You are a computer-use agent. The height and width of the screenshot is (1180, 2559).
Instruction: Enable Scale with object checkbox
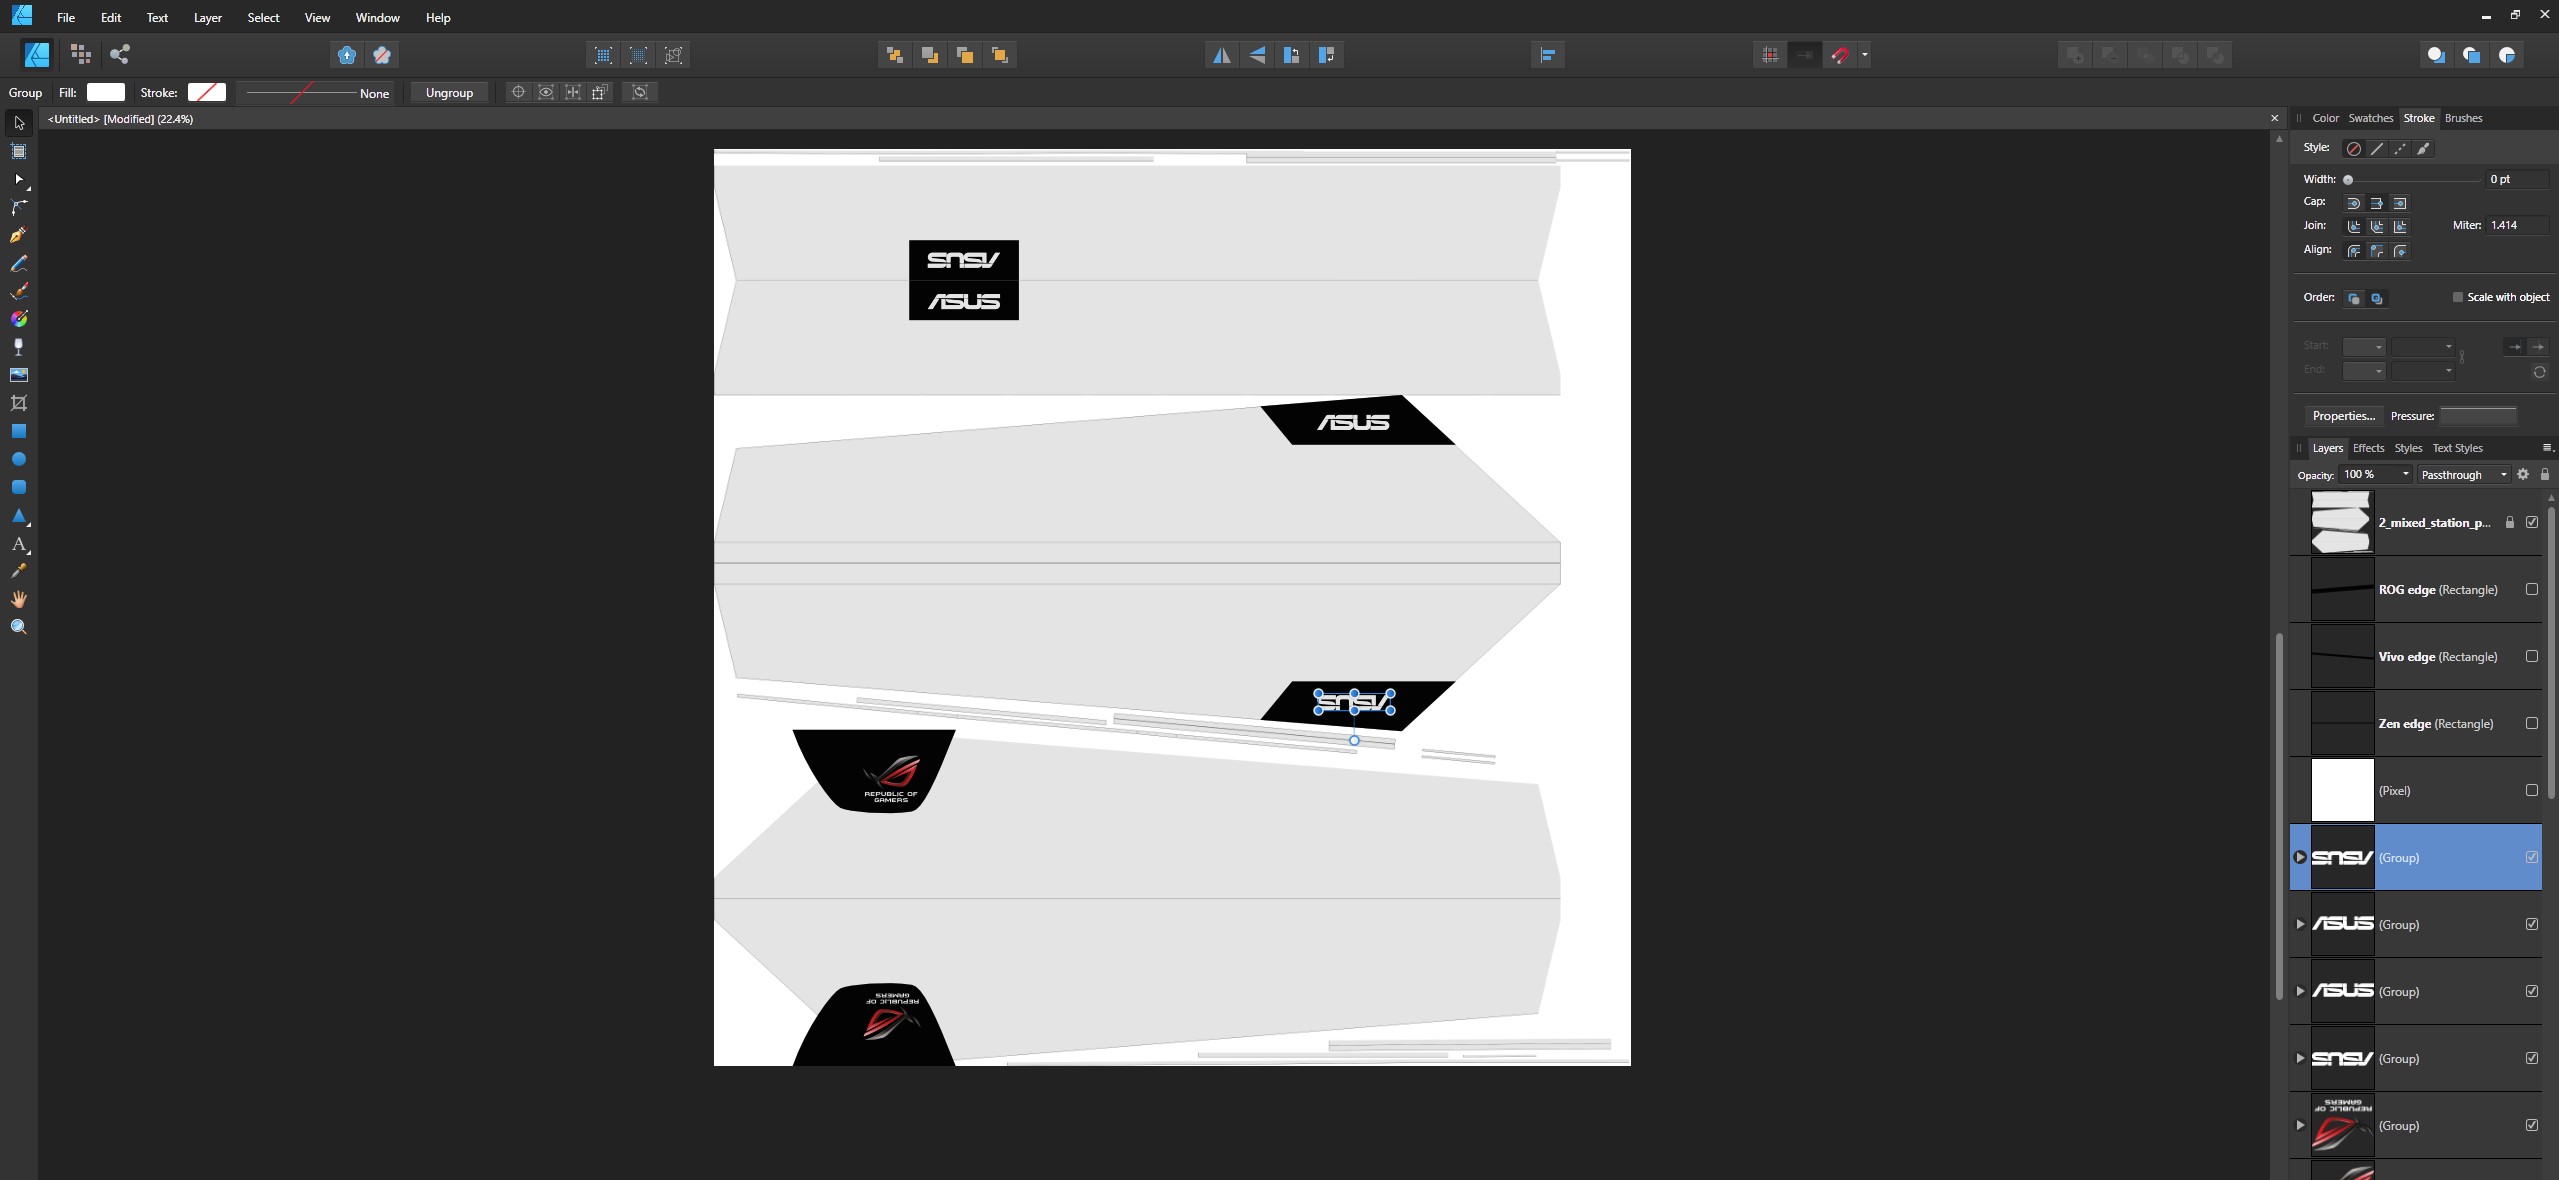2457,297
